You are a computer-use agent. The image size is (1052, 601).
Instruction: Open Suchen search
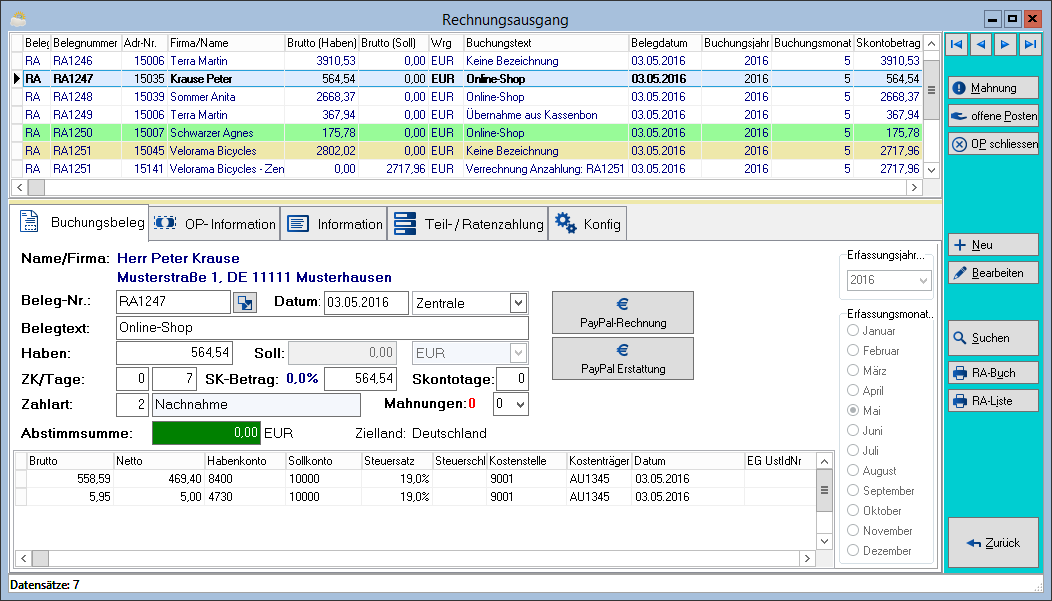pos(993,338)
